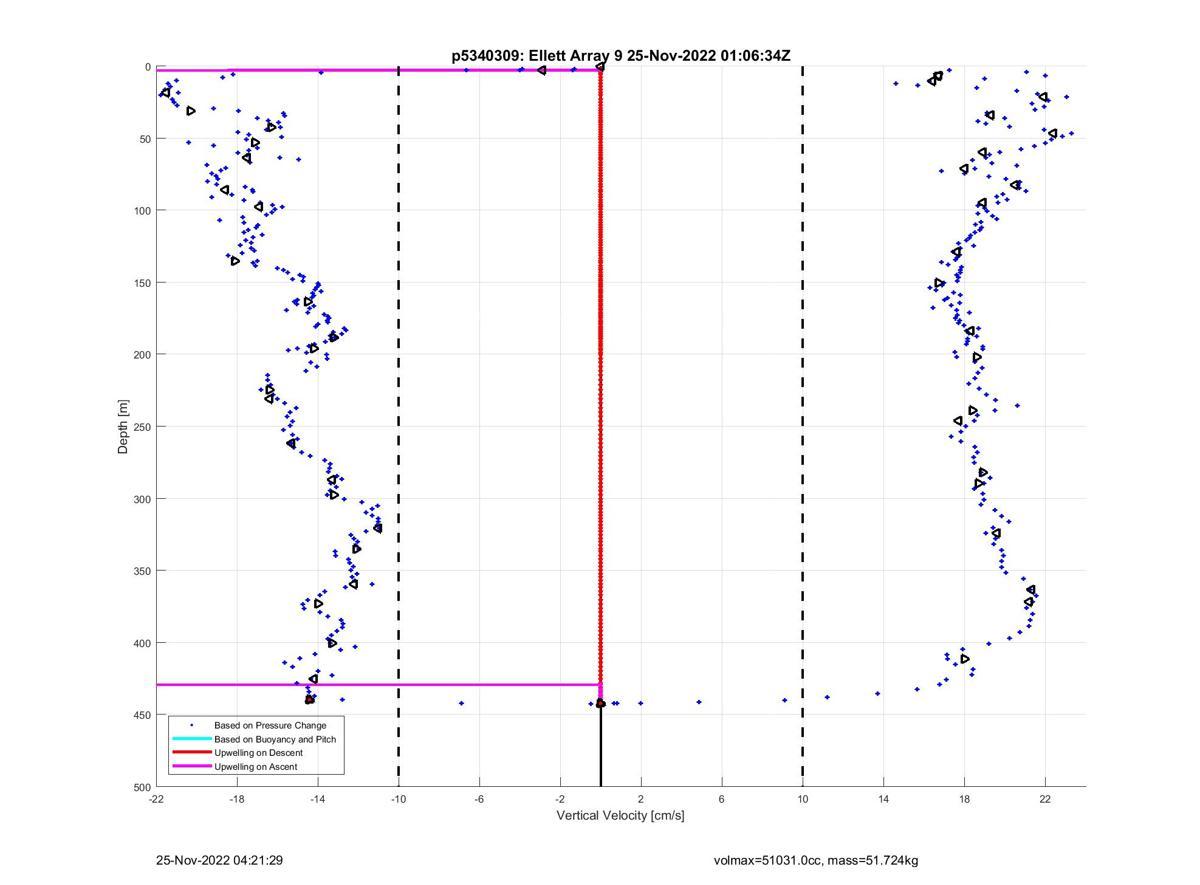1200x885 pixels.
Task: Click the x-axis tick label '6'
Action: (x=722, y=799)
